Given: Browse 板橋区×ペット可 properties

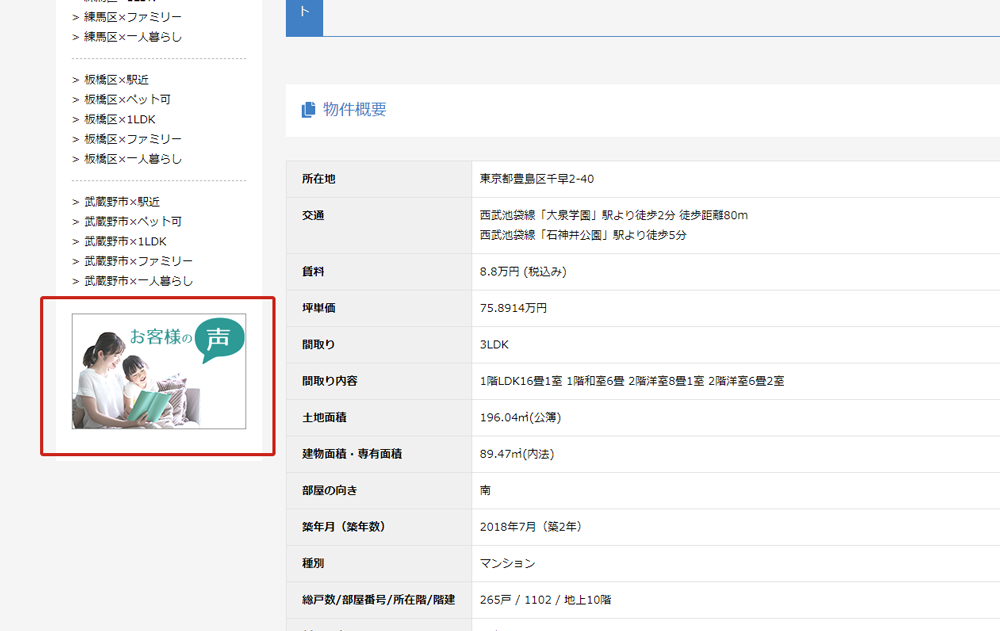Looking at the screenshot, I should pos(127,99).
